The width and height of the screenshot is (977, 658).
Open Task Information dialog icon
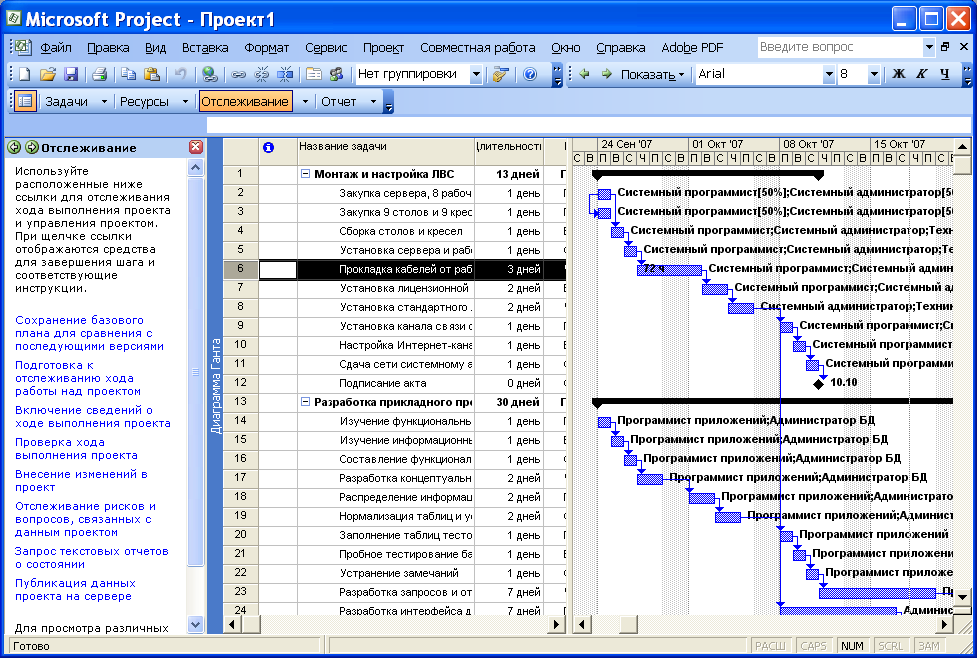(313, 75)
